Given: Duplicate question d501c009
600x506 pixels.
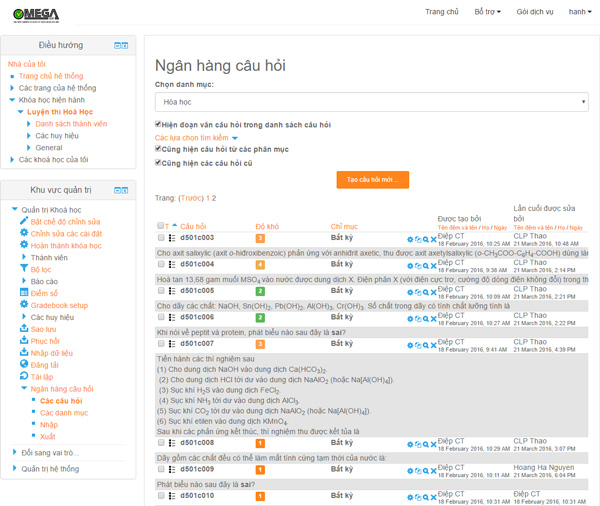Looking at the screenshot, I should (x=418, y=471).
